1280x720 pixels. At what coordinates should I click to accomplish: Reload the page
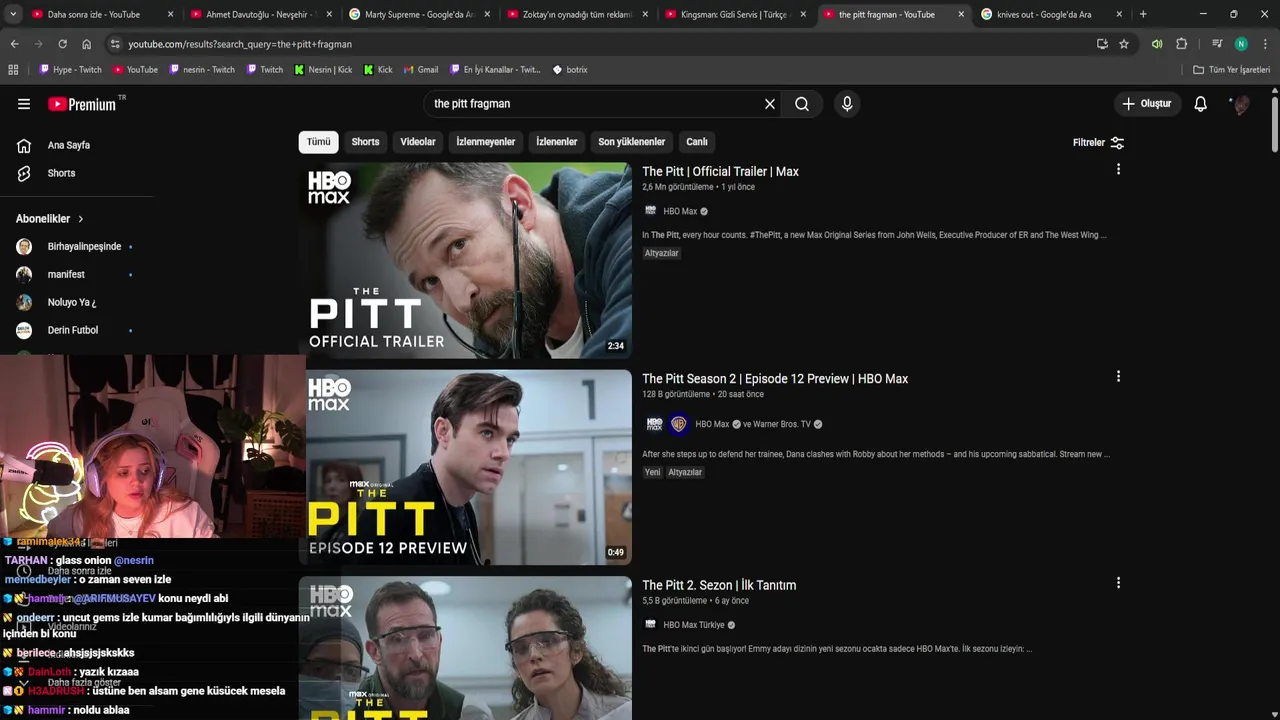click(x=62, y=44)
